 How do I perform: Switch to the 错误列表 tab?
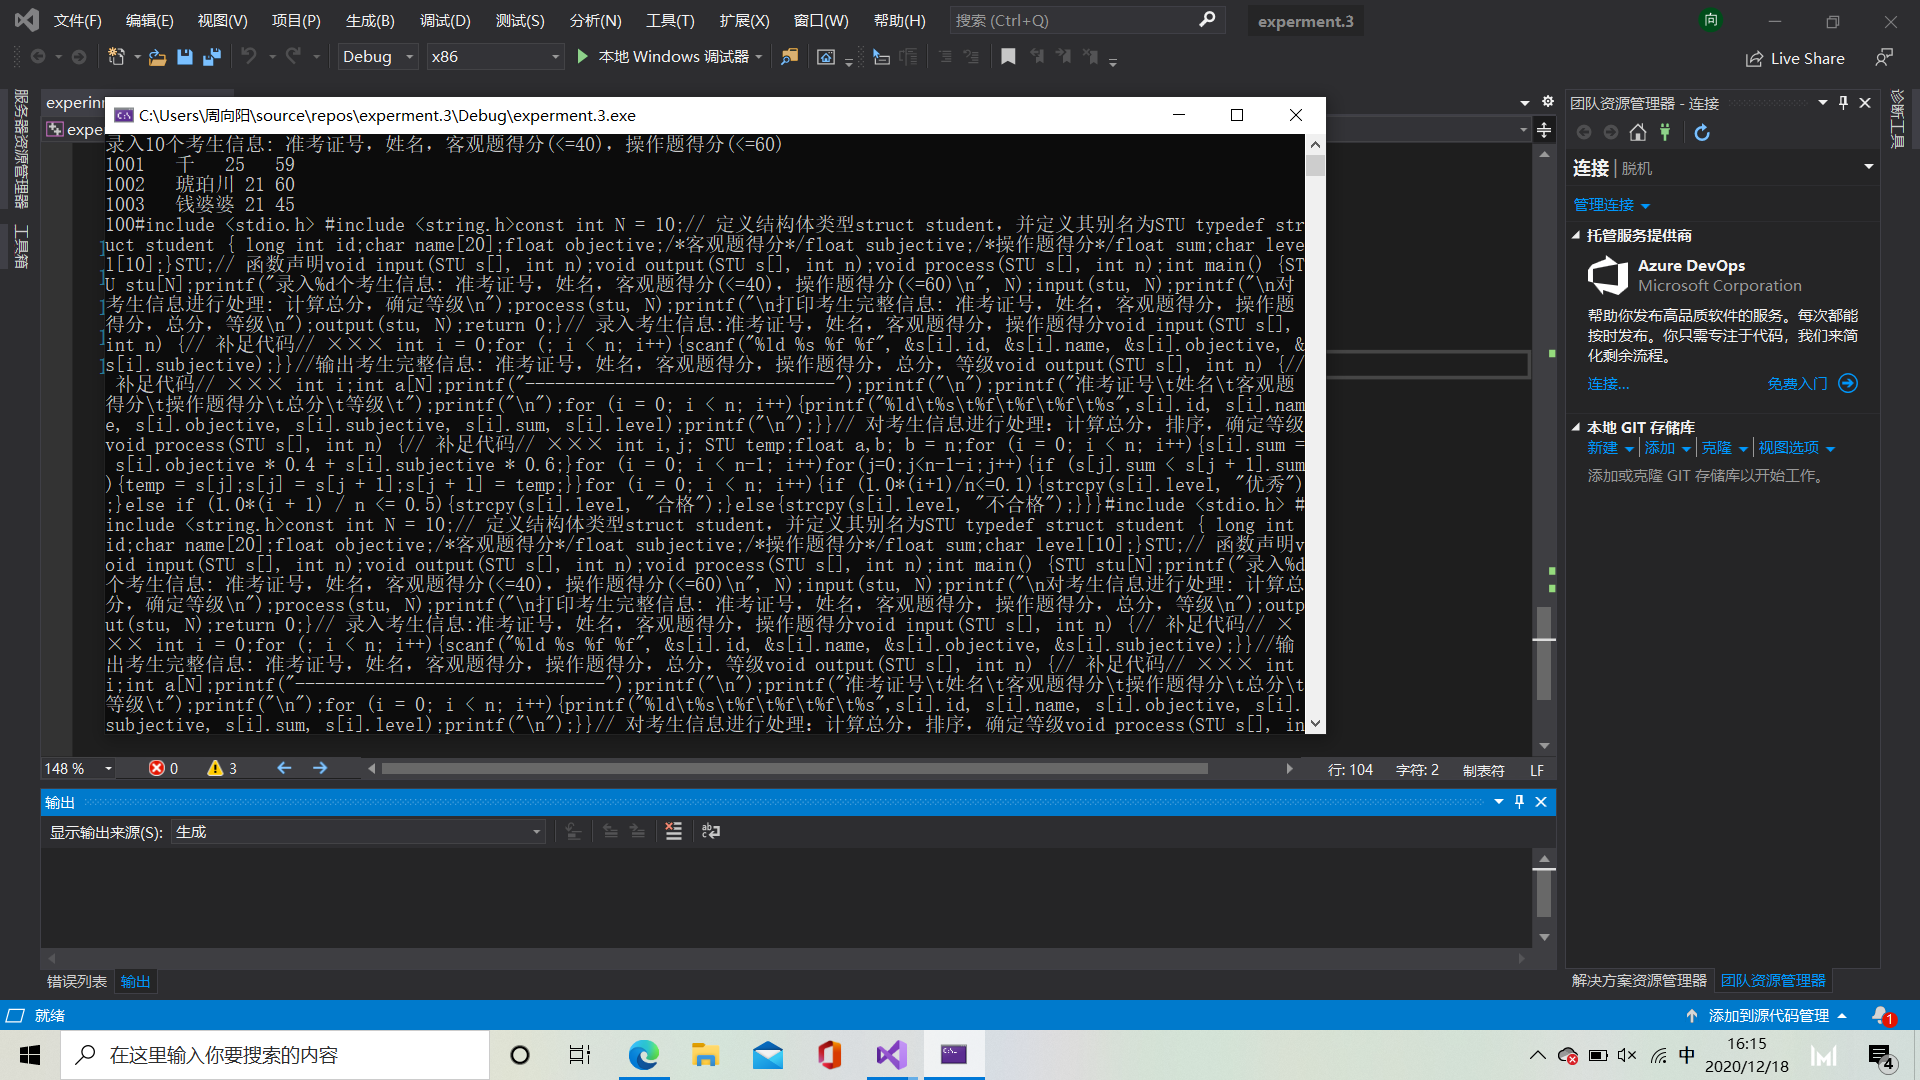point(76,981)
